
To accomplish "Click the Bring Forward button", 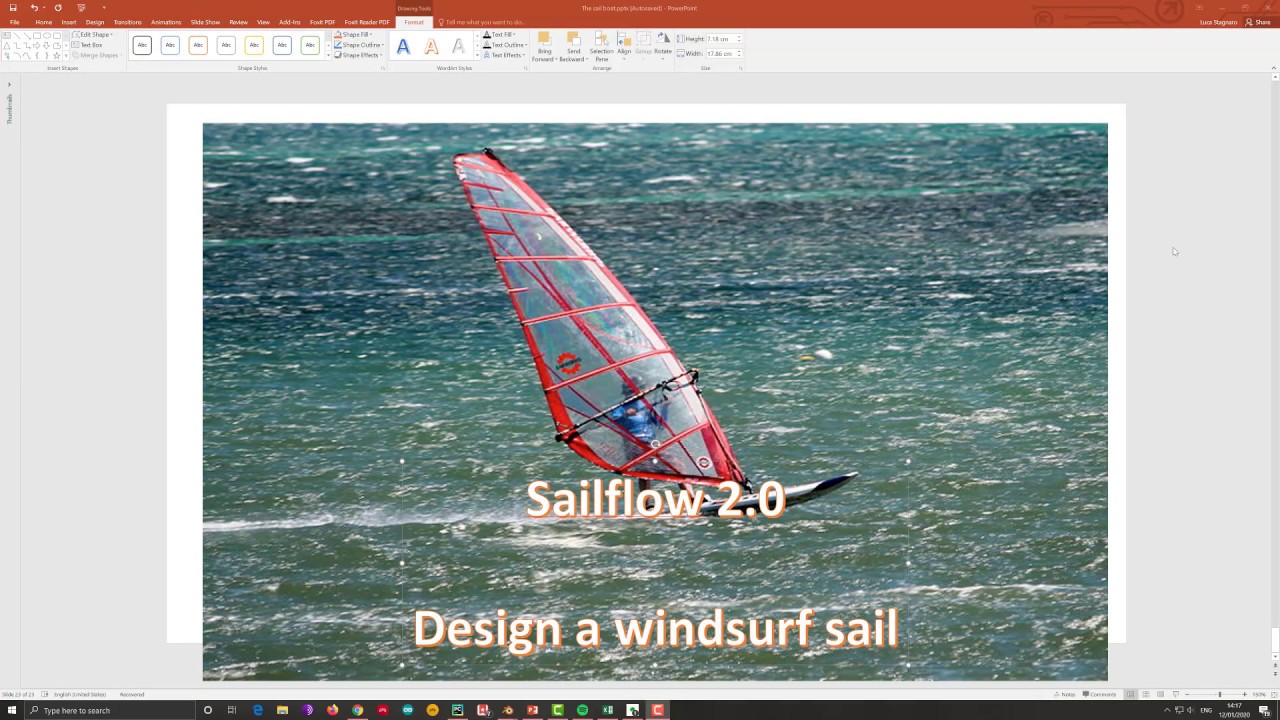I will (x=544, y=47).
